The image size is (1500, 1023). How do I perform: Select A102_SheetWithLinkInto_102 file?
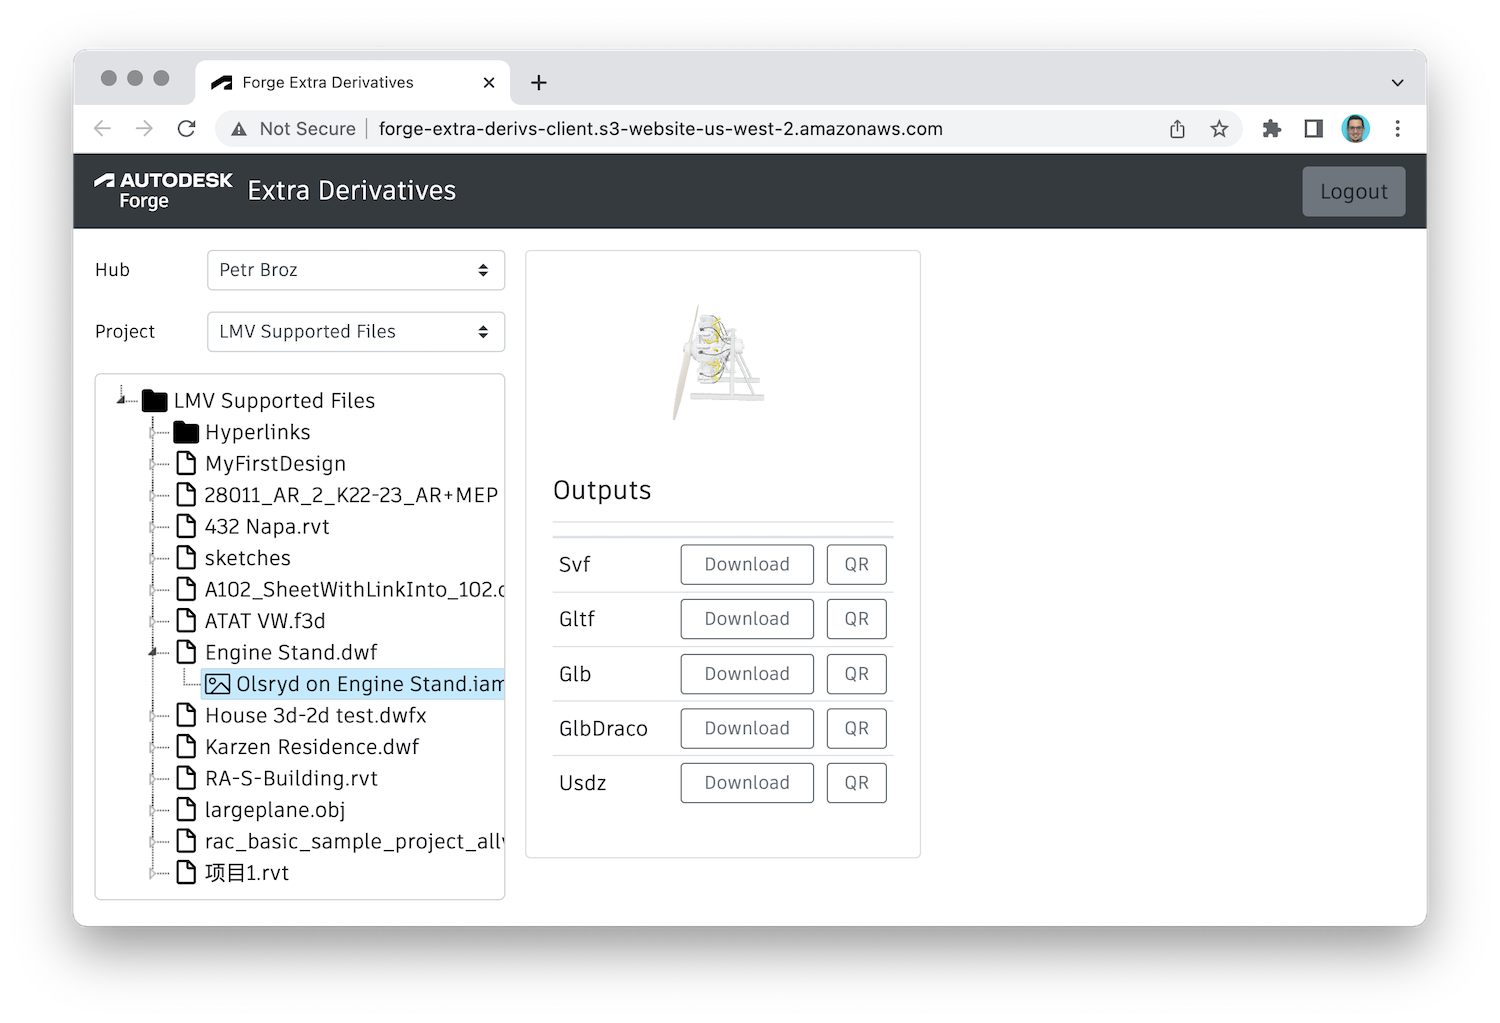[x=354, y=590]
